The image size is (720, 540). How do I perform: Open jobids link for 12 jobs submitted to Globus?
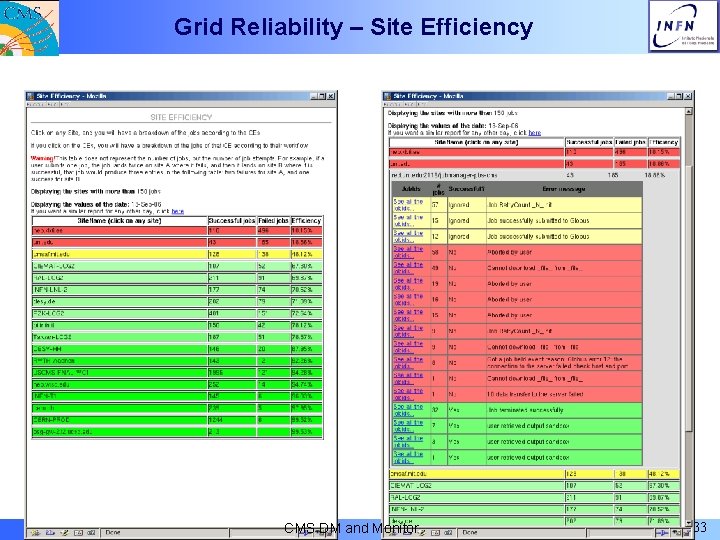point(408,236)
